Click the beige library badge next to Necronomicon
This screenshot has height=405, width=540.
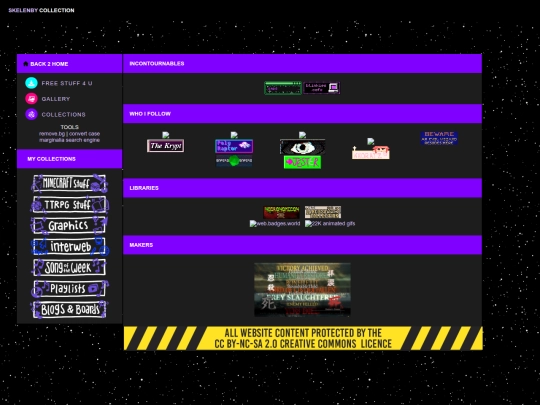click(x=323, y=212)
